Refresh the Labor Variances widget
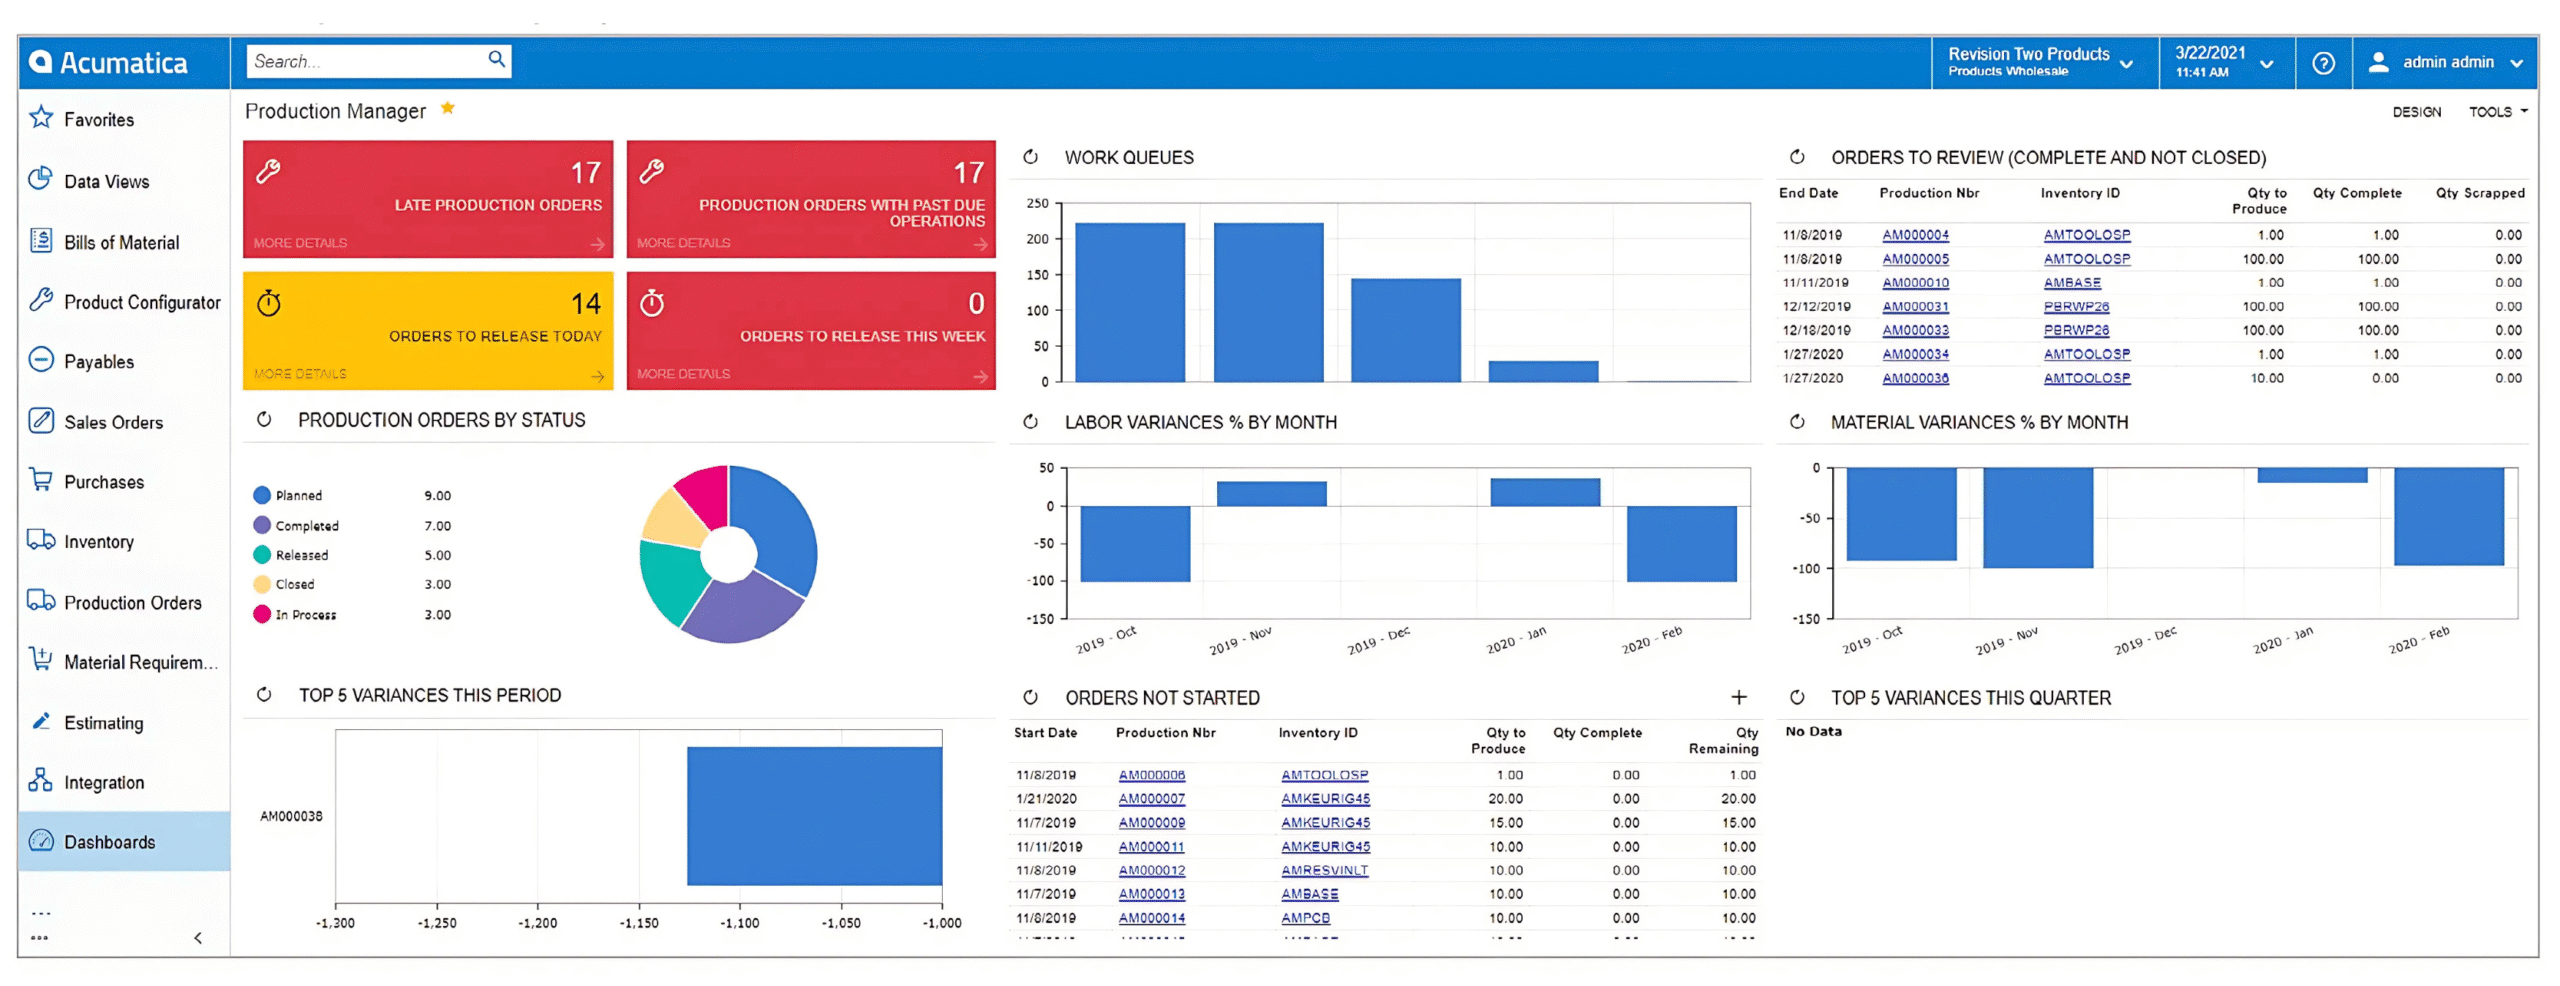Screen dimensions: 2560x986 [1030, 422]
